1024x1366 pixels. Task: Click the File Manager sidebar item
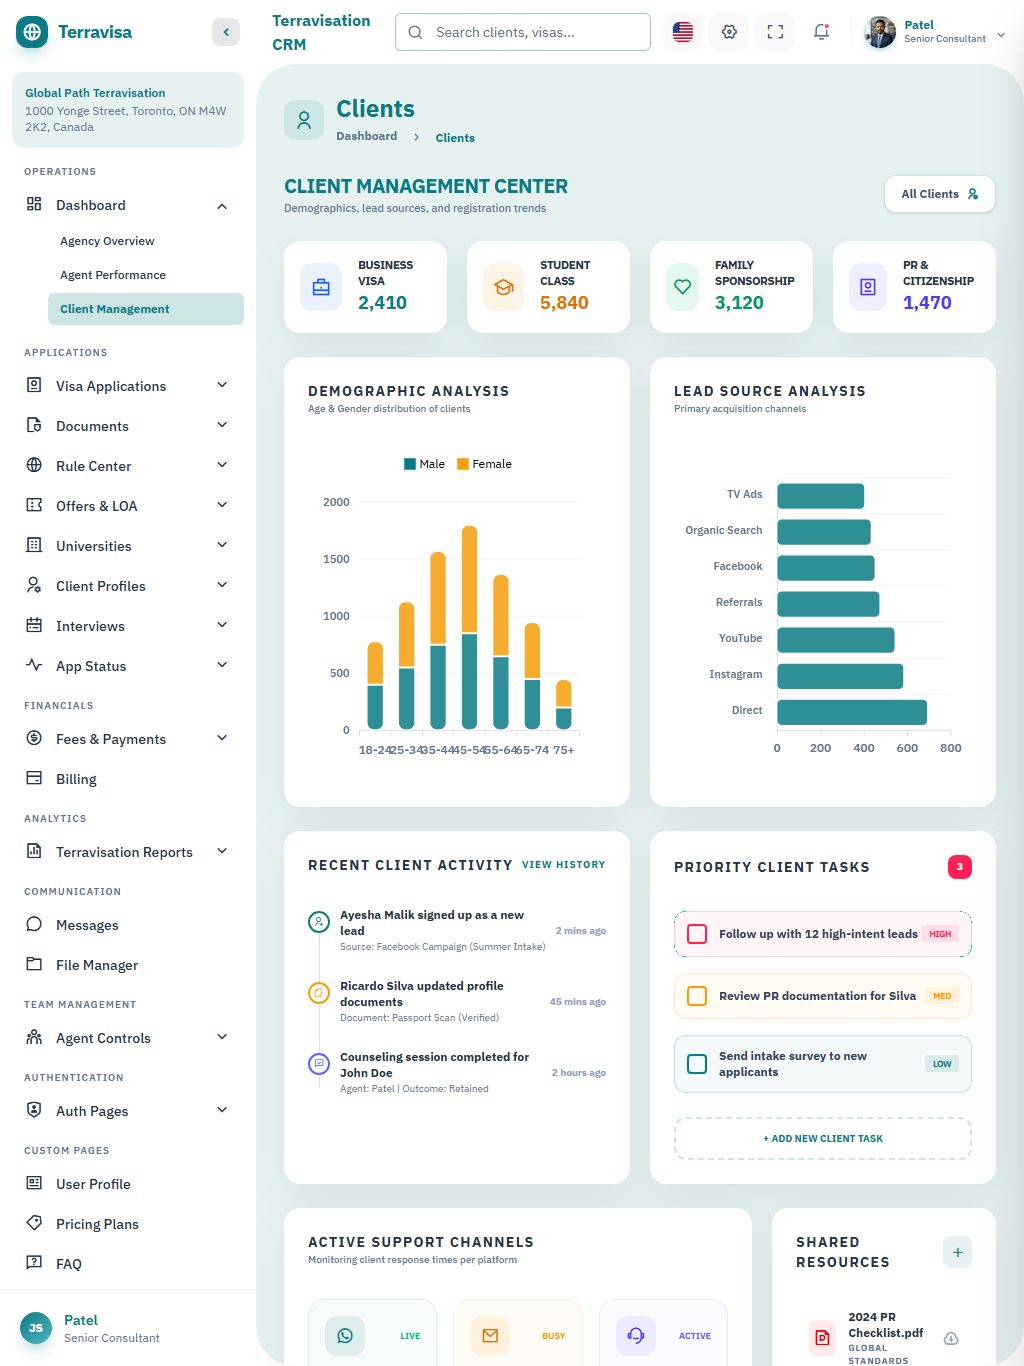128,965
